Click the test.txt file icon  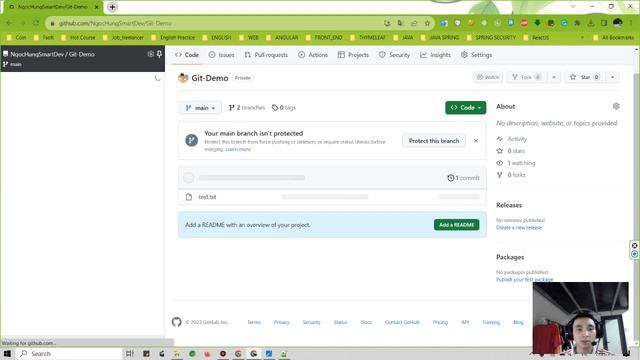(189, 197)
